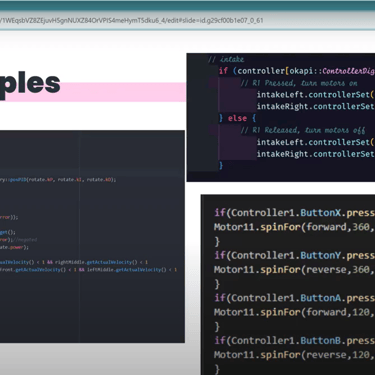The image size is (375, 375).
Task: Click the browser address bar URL
Action: pyautogui.click(x=132, y=20)
